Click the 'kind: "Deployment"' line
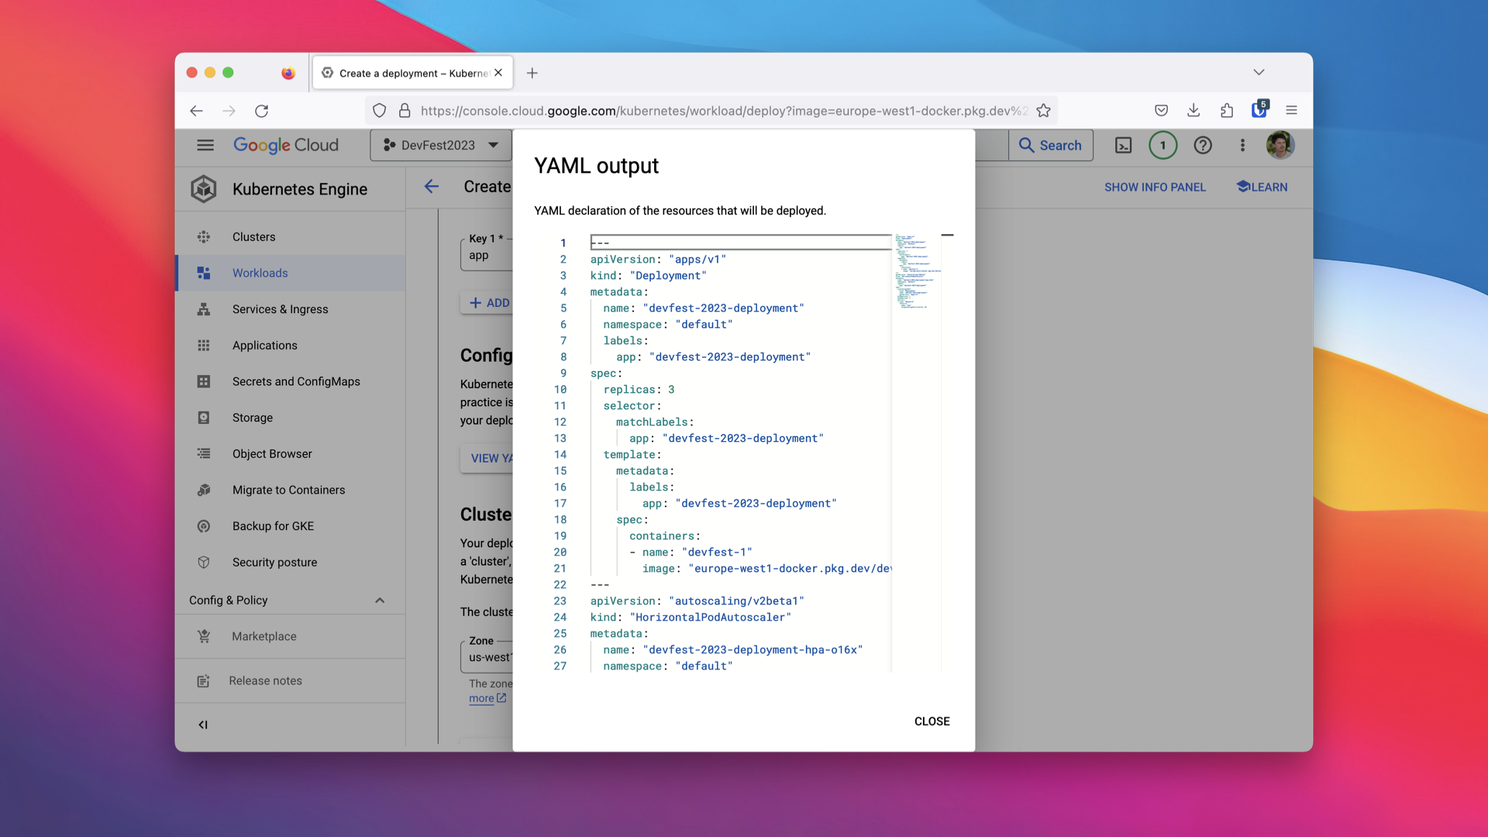1488x837 pixels. [x=648, y=275]
